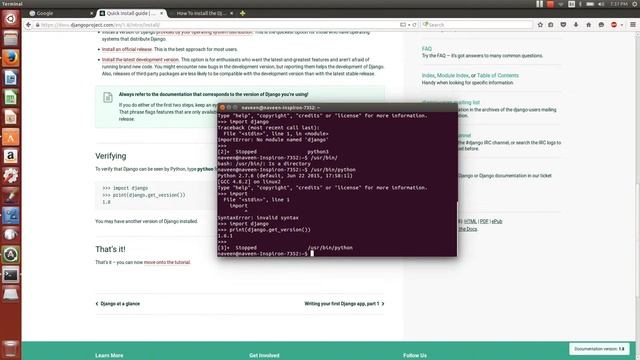Click the padlock site identity icon
This screenshot has height=360, width=640.
[x=38, y=25]
